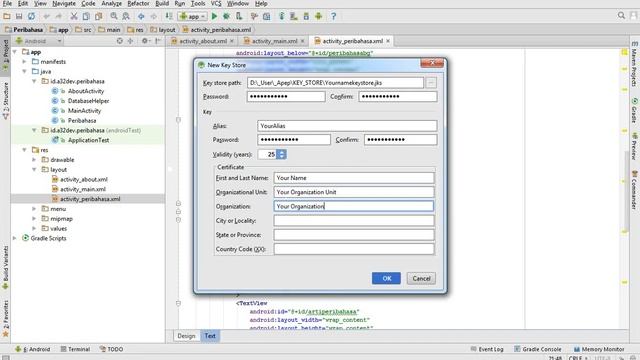Expand the manifests folder
This screenshot has width=640, height=360.
click(25, 62)
